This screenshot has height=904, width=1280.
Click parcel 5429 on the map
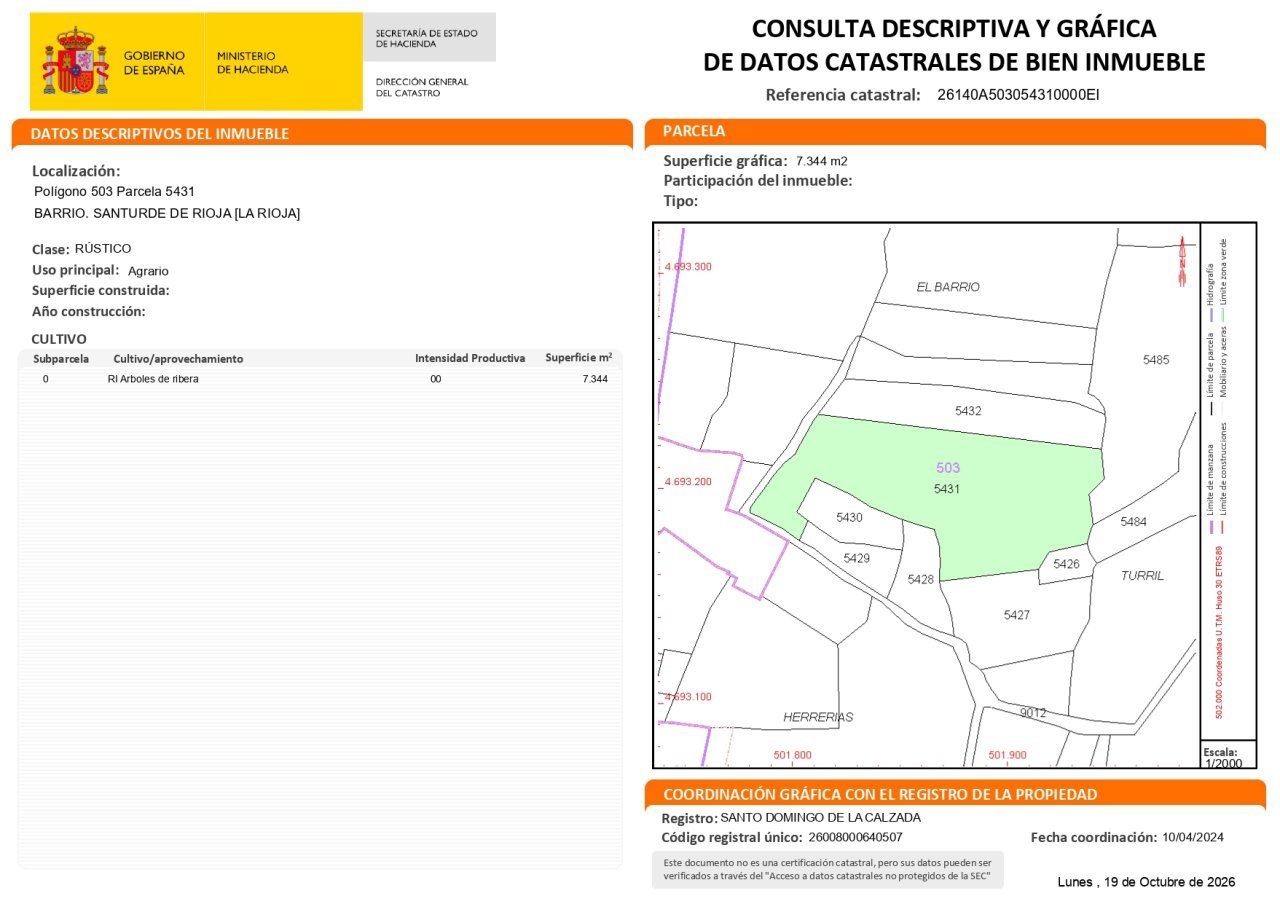856,558
